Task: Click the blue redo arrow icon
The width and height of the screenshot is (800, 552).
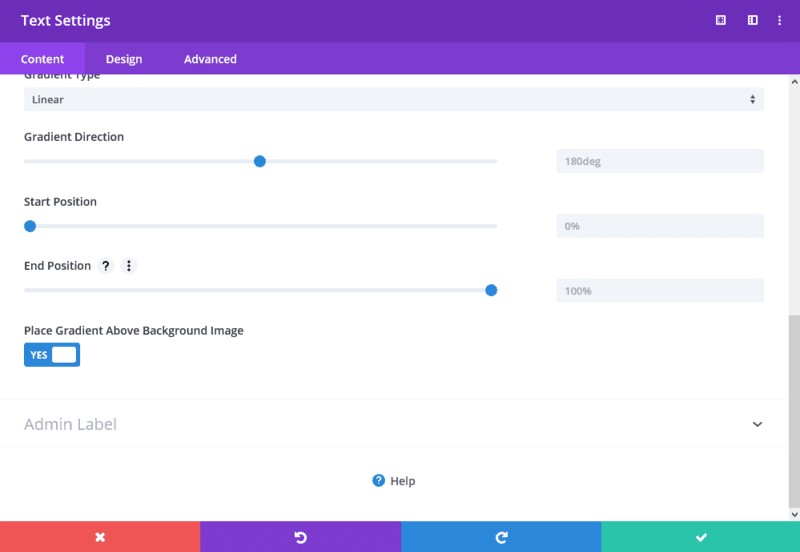Action: (x=501, y=537)
